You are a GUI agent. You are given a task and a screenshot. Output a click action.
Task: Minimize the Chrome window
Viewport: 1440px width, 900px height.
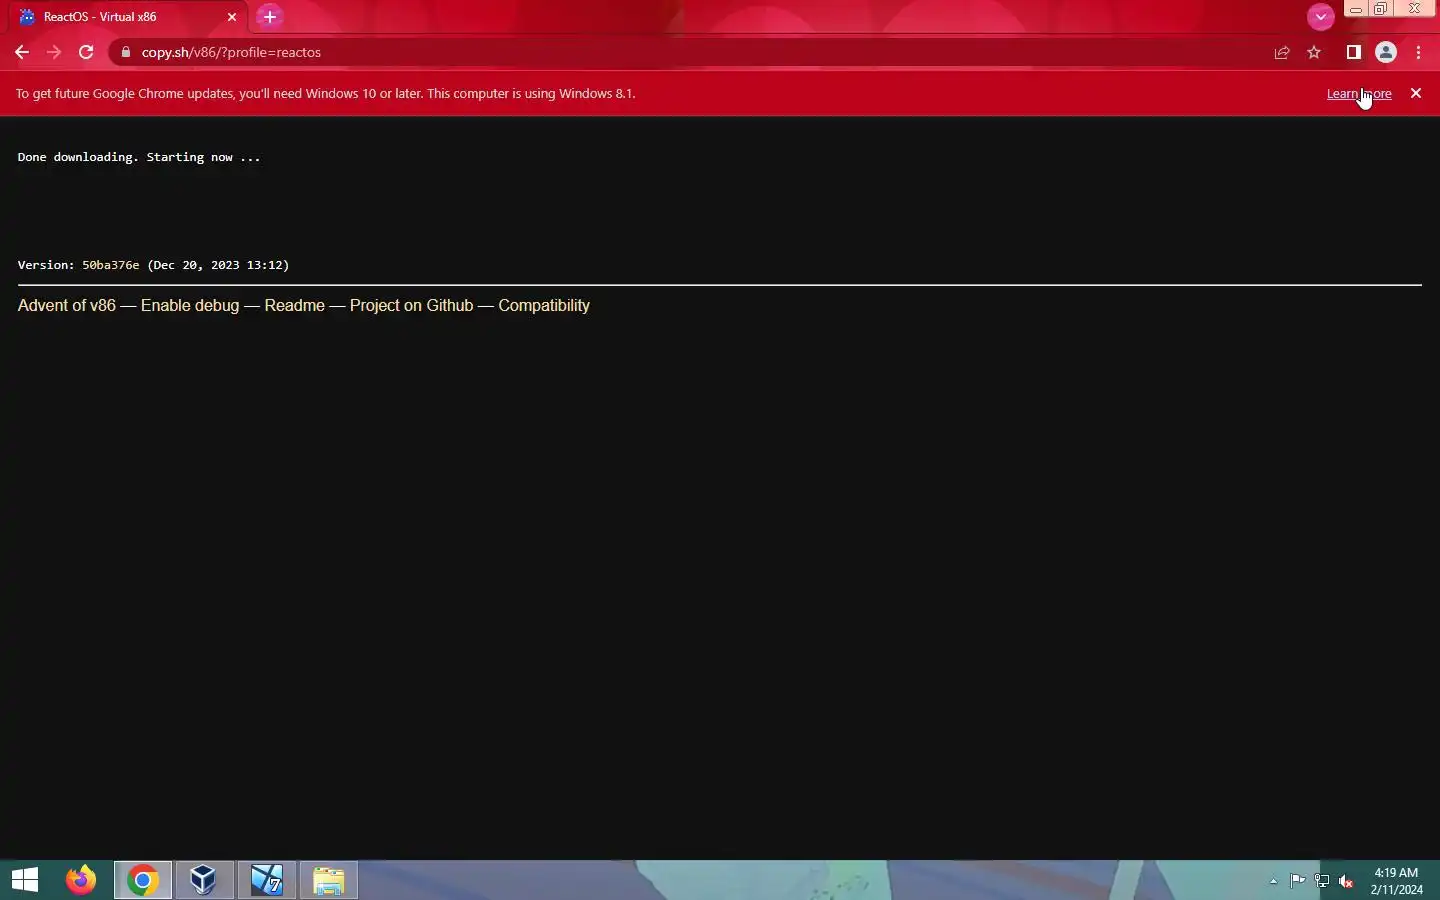tap(1356, 9)
